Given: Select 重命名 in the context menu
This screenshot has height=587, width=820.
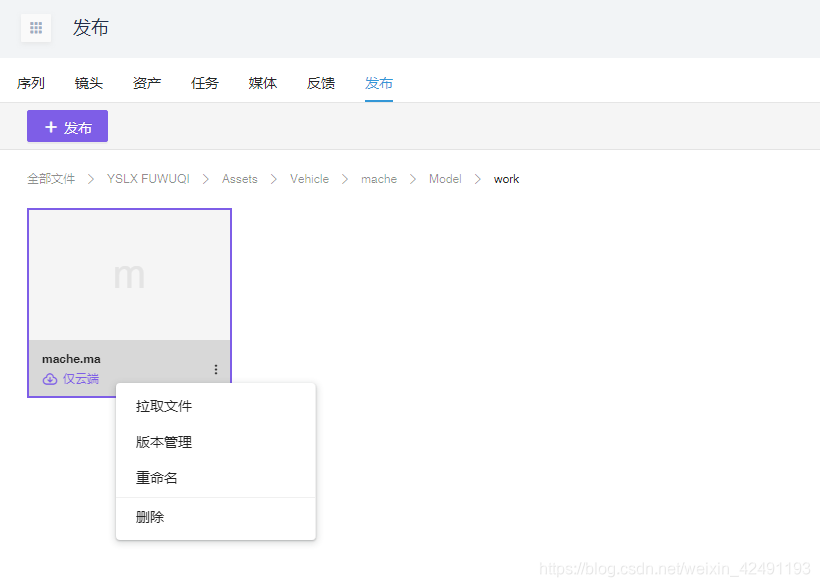Looking at the screenshot, I should tap(215, 478).
